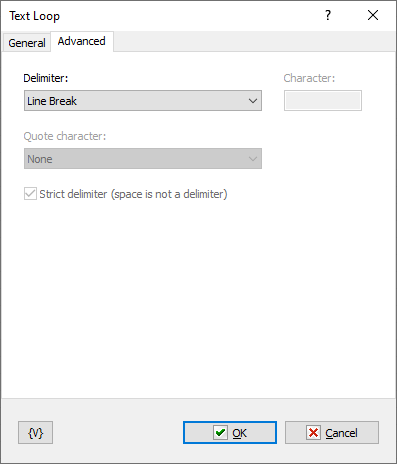Focus the Character input field

[323, 101]
